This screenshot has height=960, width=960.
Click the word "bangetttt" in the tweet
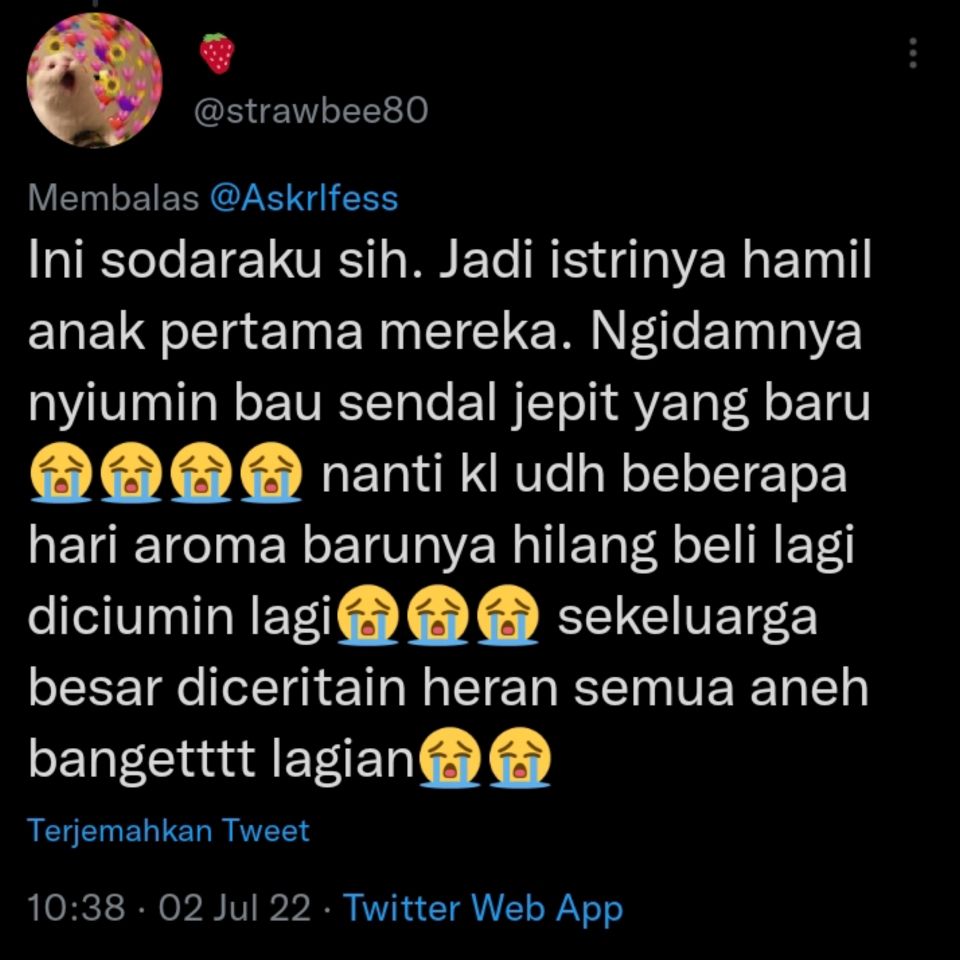[141, 760]
